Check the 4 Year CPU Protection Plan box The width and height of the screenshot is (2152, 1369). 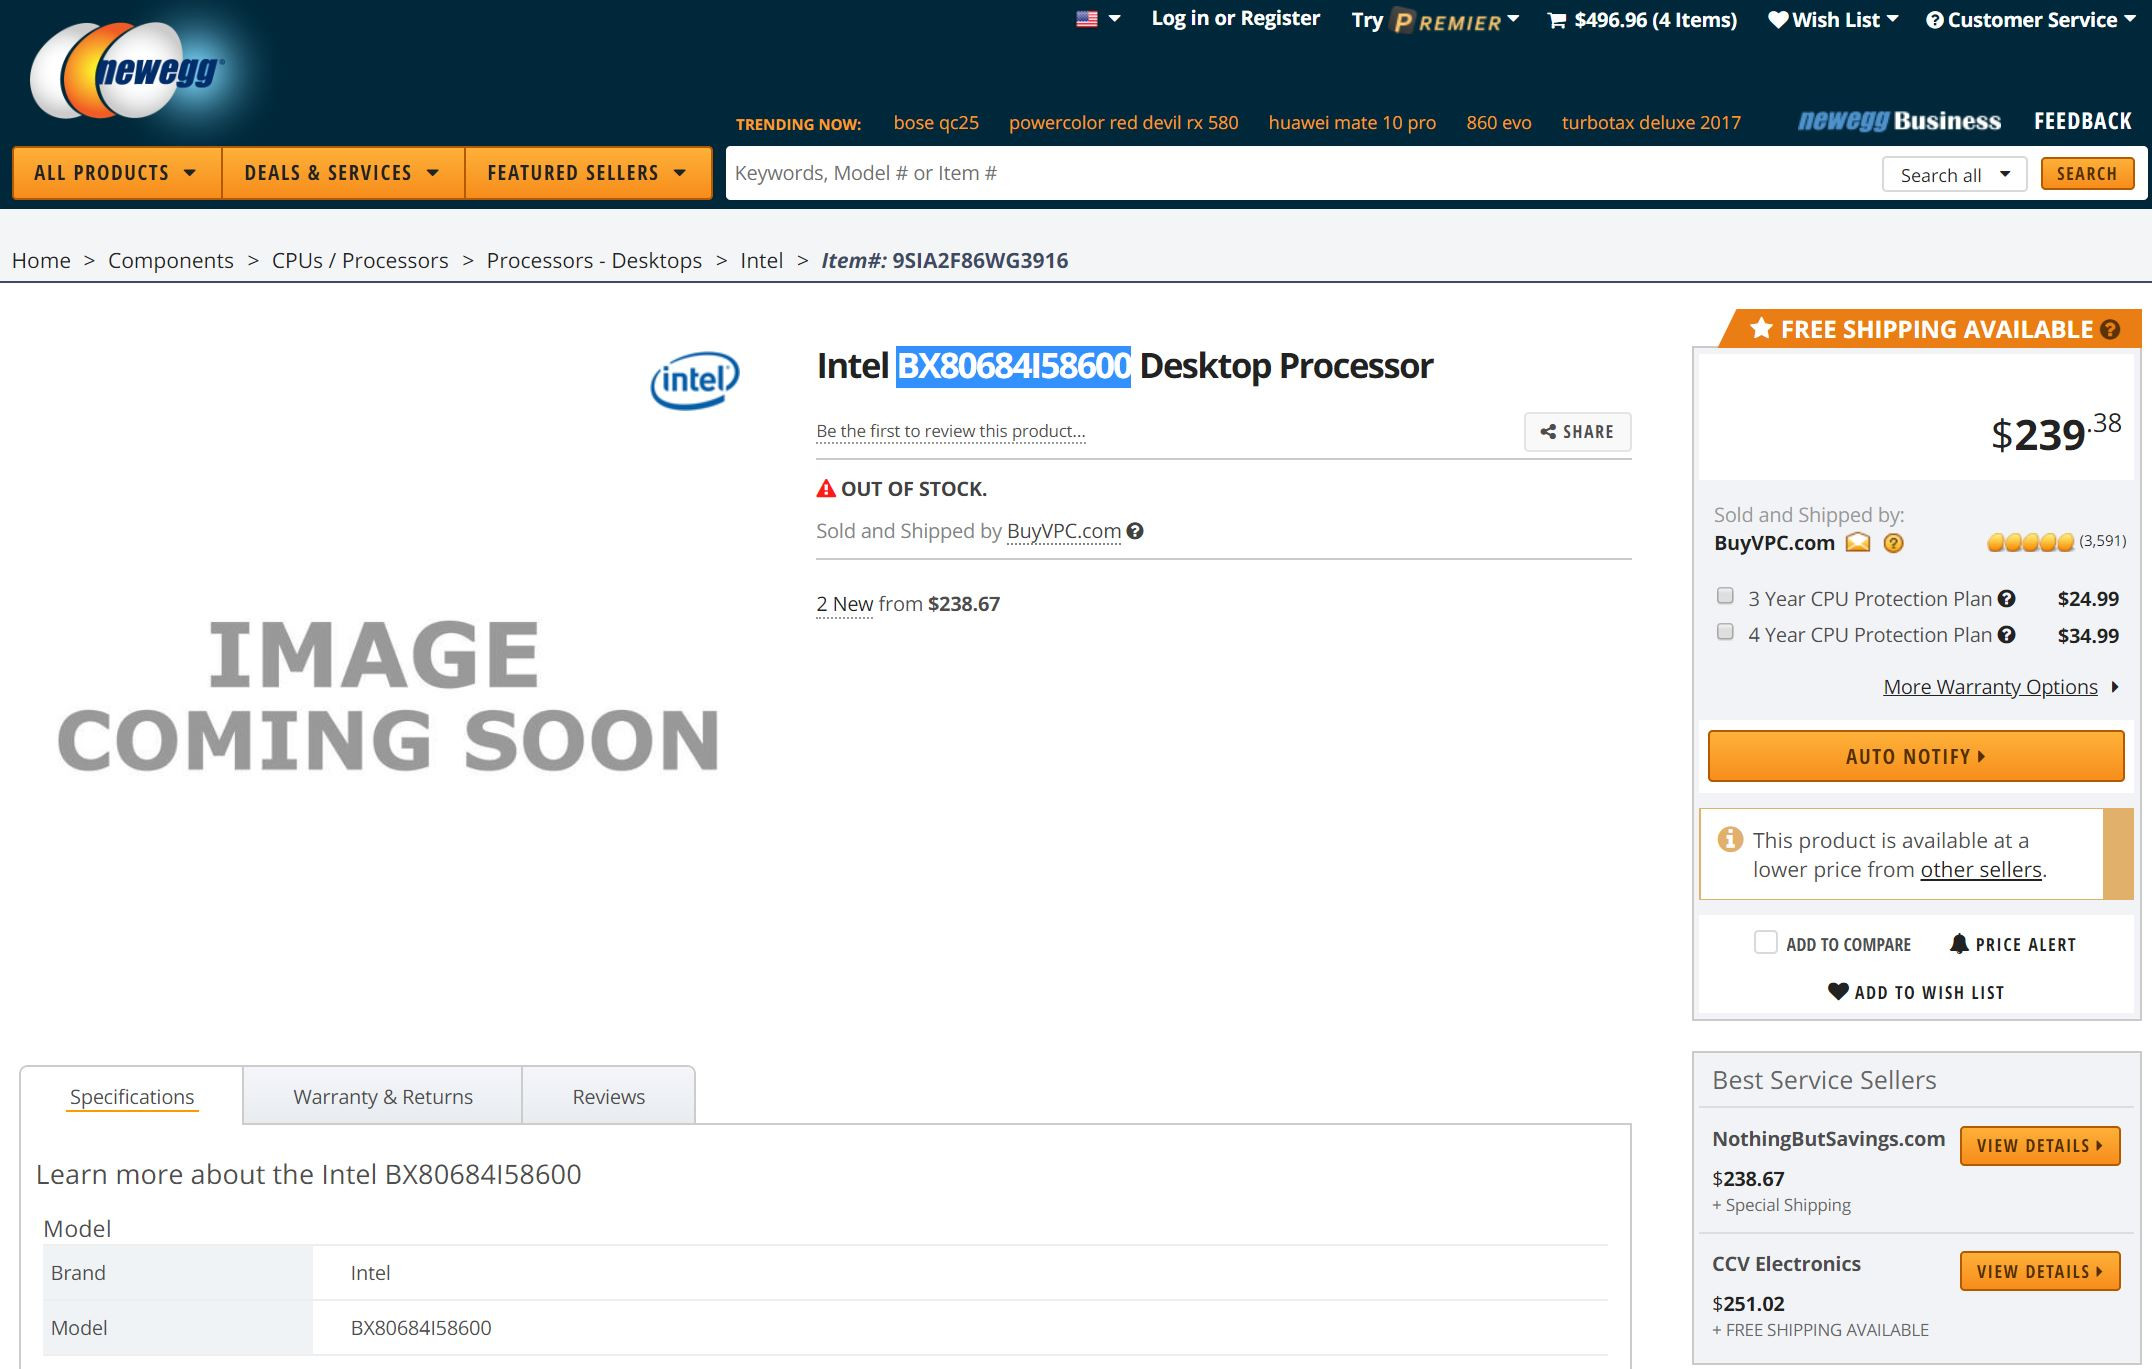coord(1725,633)
